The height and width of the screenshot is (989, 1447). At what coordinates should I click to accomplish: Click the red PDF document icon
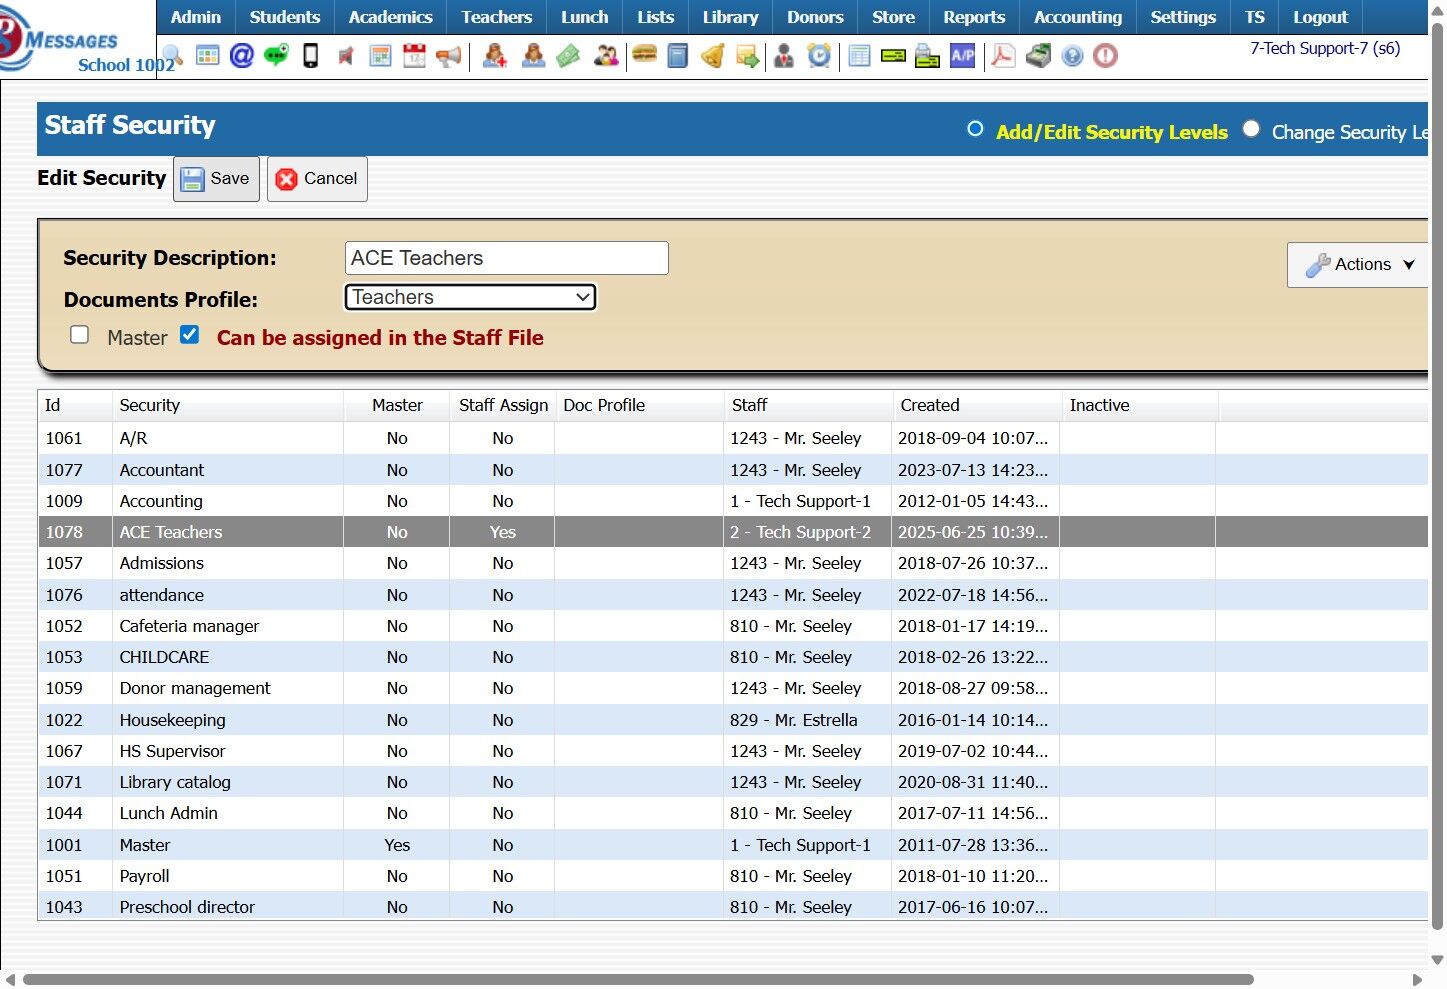pos(1002,56)
